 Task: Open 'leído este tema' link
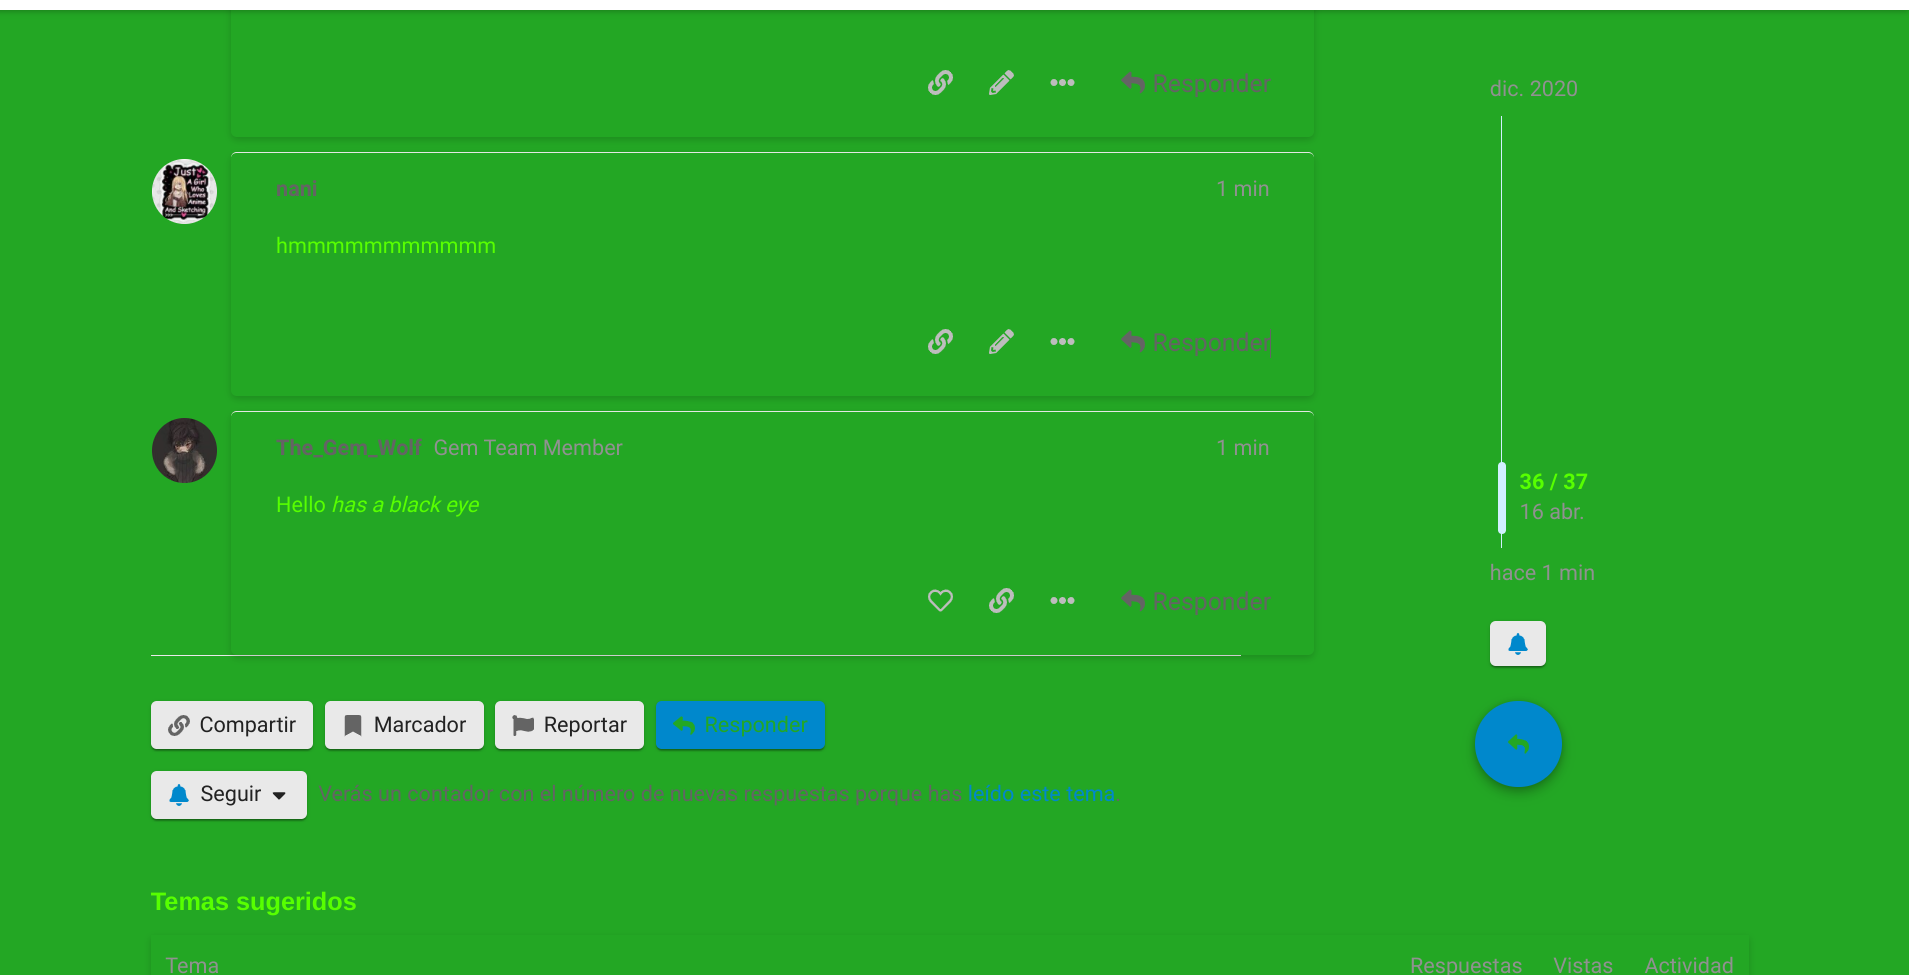(1041, 794)
